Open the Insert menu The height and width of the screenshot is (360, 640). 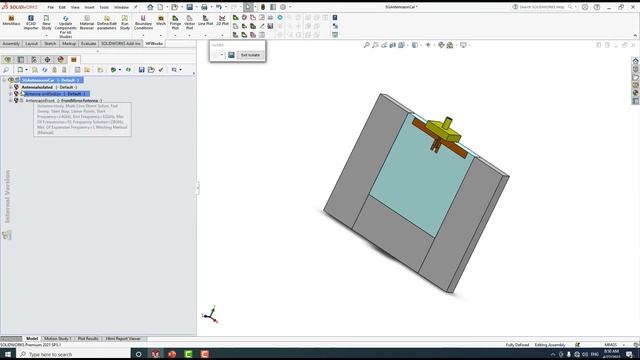coord(89,7)
